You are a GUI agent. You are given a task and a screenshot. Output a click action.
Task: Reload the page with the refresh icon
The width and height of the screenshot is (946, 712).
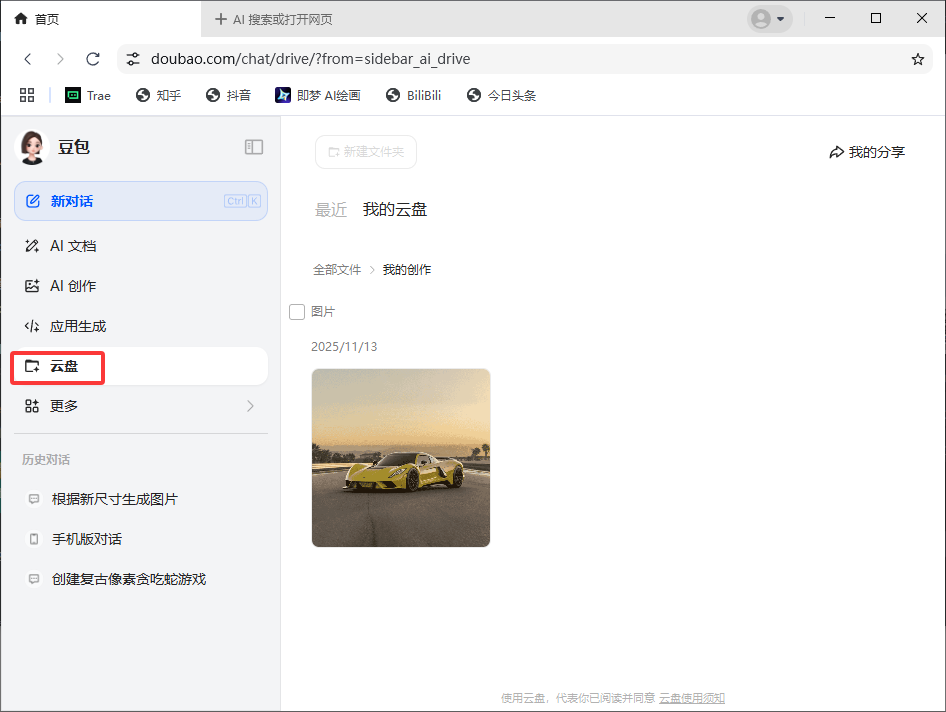[x=93, y=59]
